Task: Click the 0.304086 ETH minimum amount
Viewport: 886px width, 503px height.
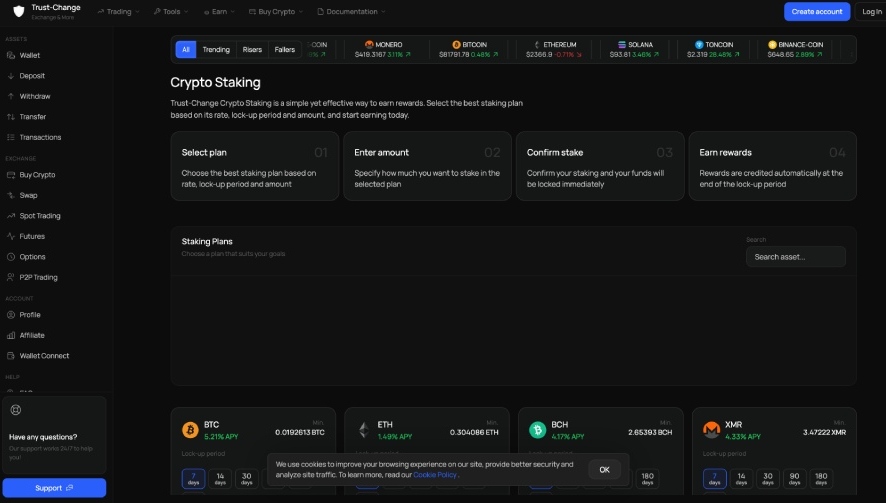Action: (474, 432)
